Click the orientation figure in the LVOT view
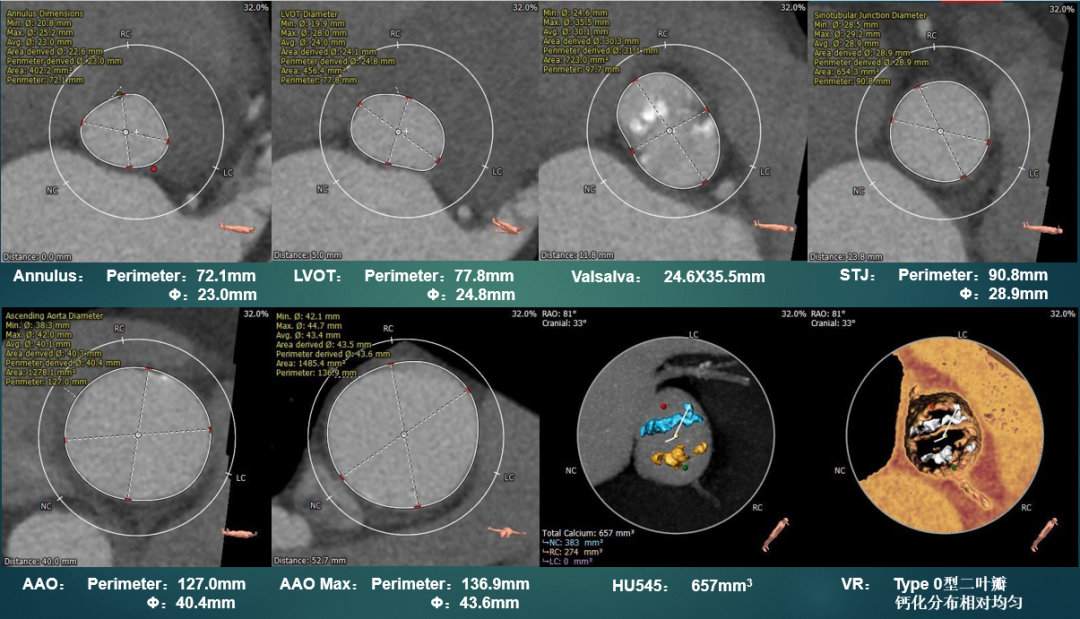The width and height of the screenshot is (1080, 619). coord(507,227)
